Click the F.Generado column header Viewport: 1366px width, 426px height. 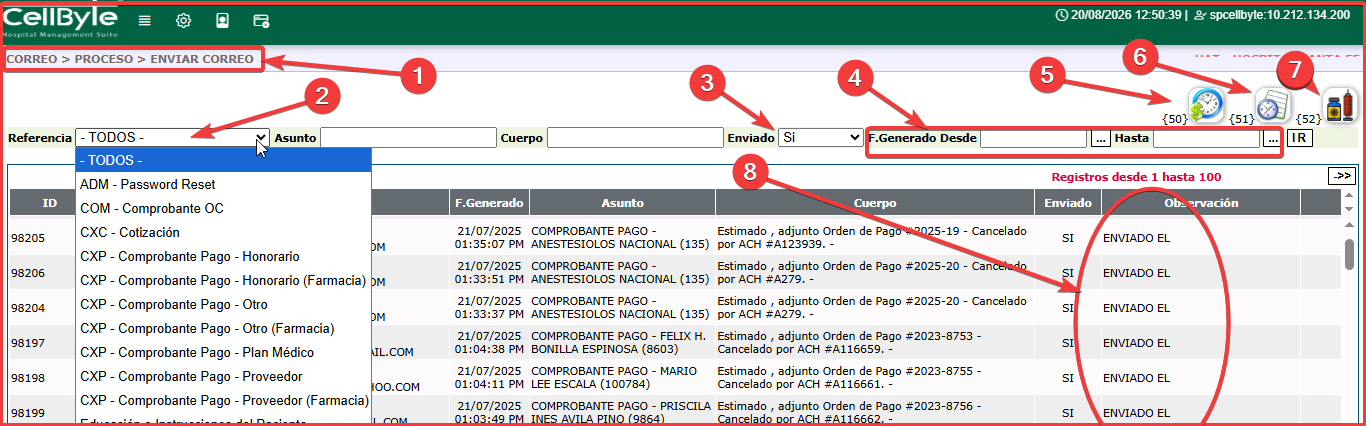489,203
